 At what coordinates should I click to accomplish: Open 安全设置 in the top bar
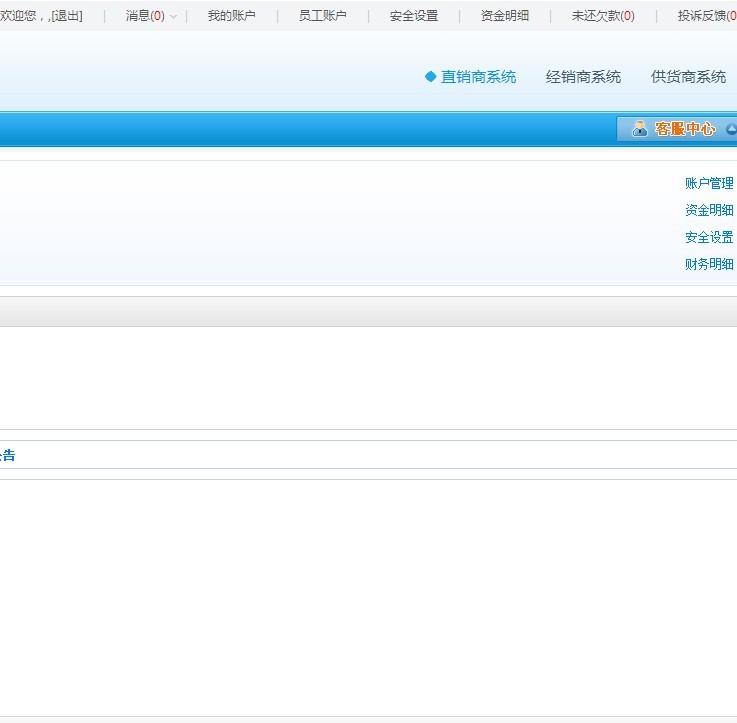point(414,16)
